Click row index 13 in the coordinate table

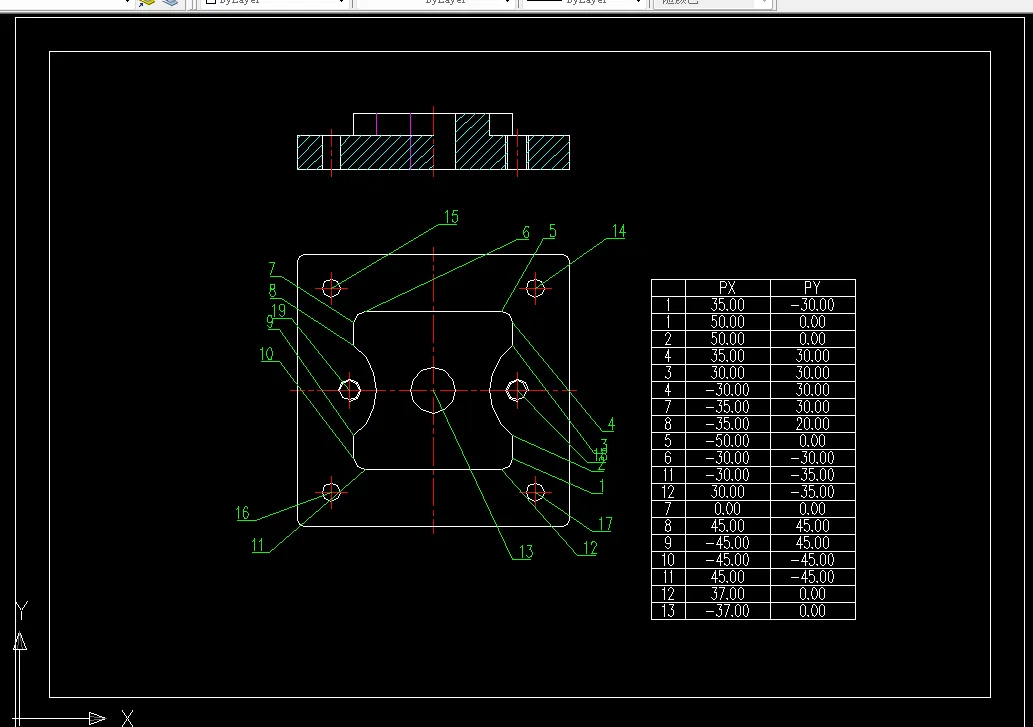pos(668,610)
